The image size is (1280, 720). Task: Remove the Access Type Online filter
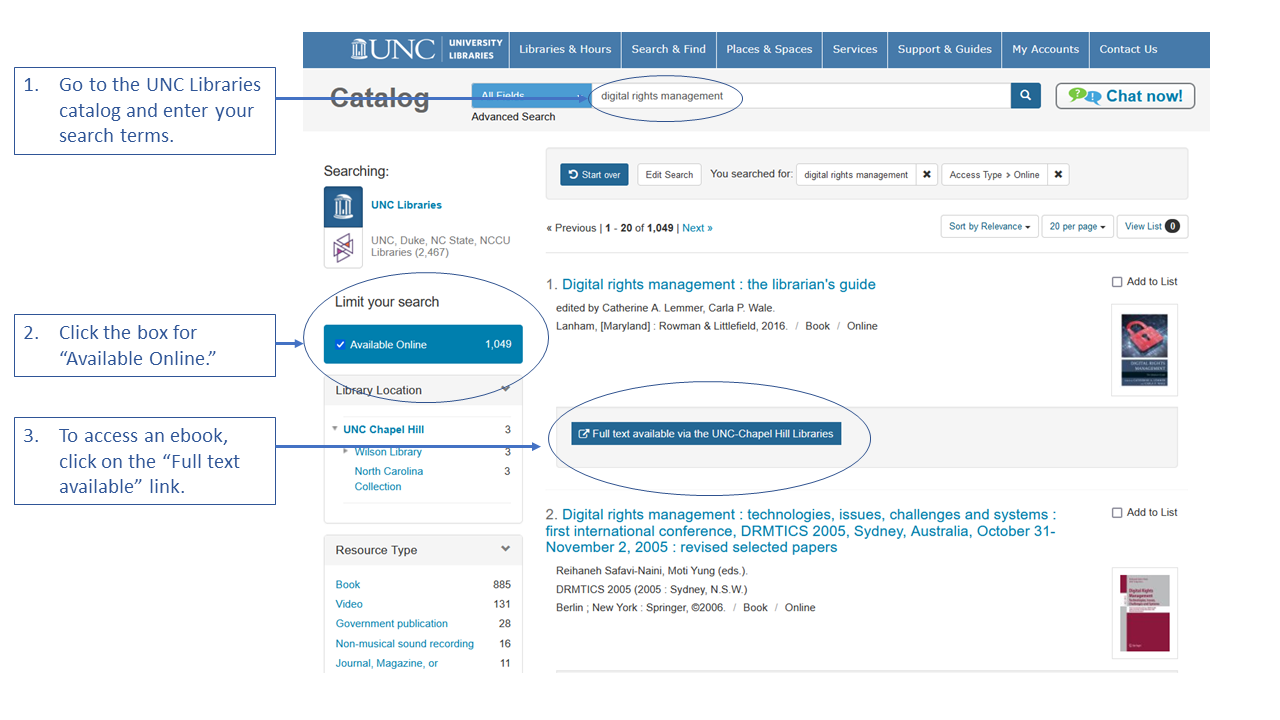(x=1058, y=174)
